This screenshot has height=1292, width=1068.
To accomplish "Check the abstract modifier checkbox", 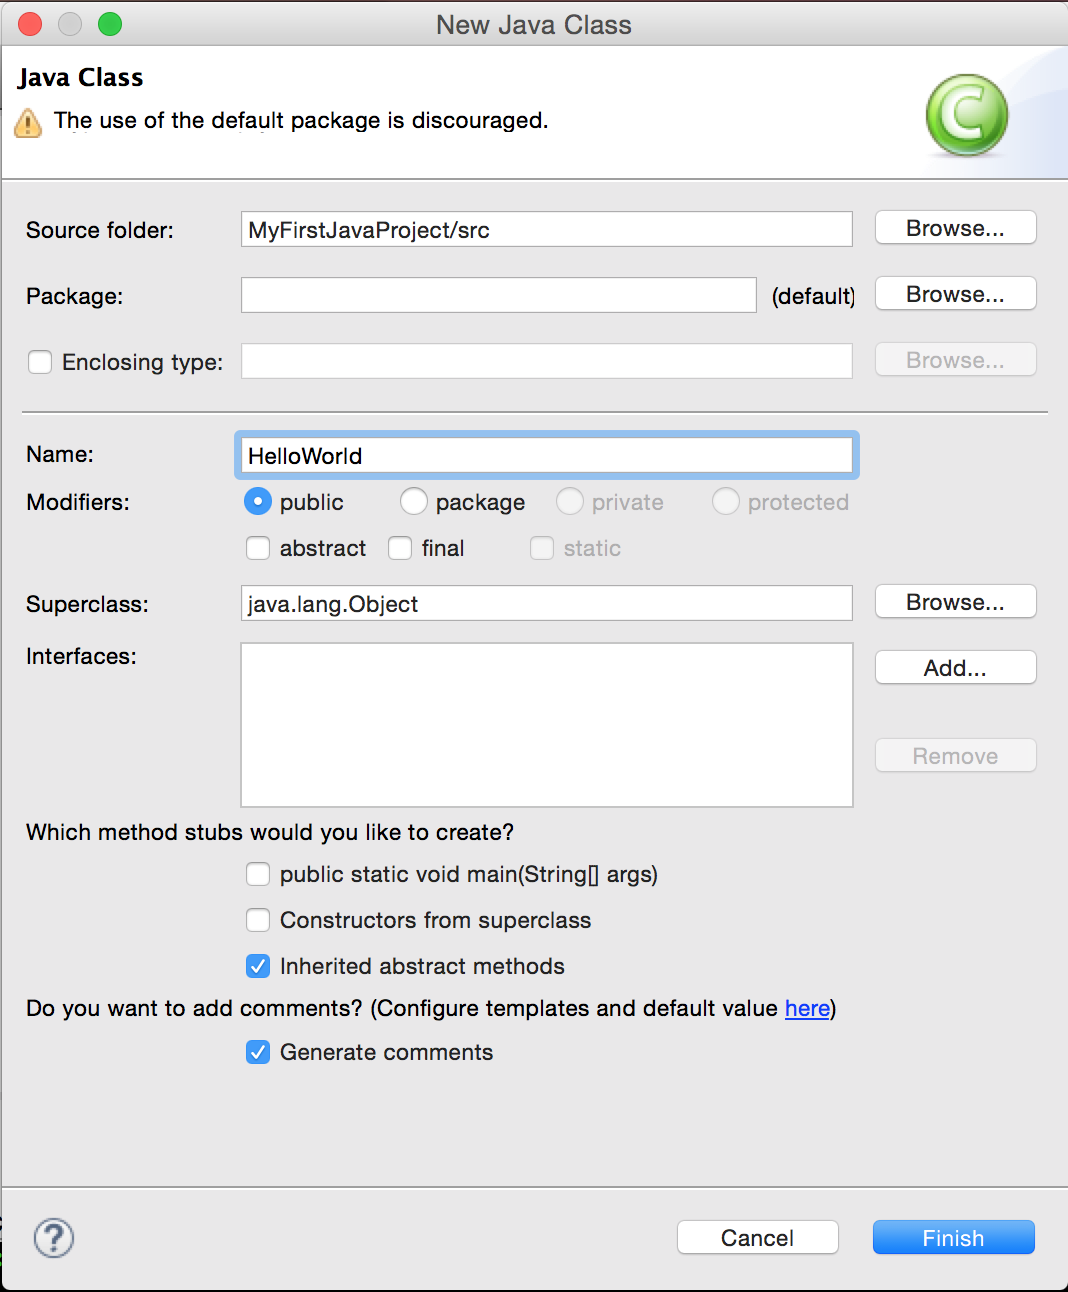I will coord(258,548).
